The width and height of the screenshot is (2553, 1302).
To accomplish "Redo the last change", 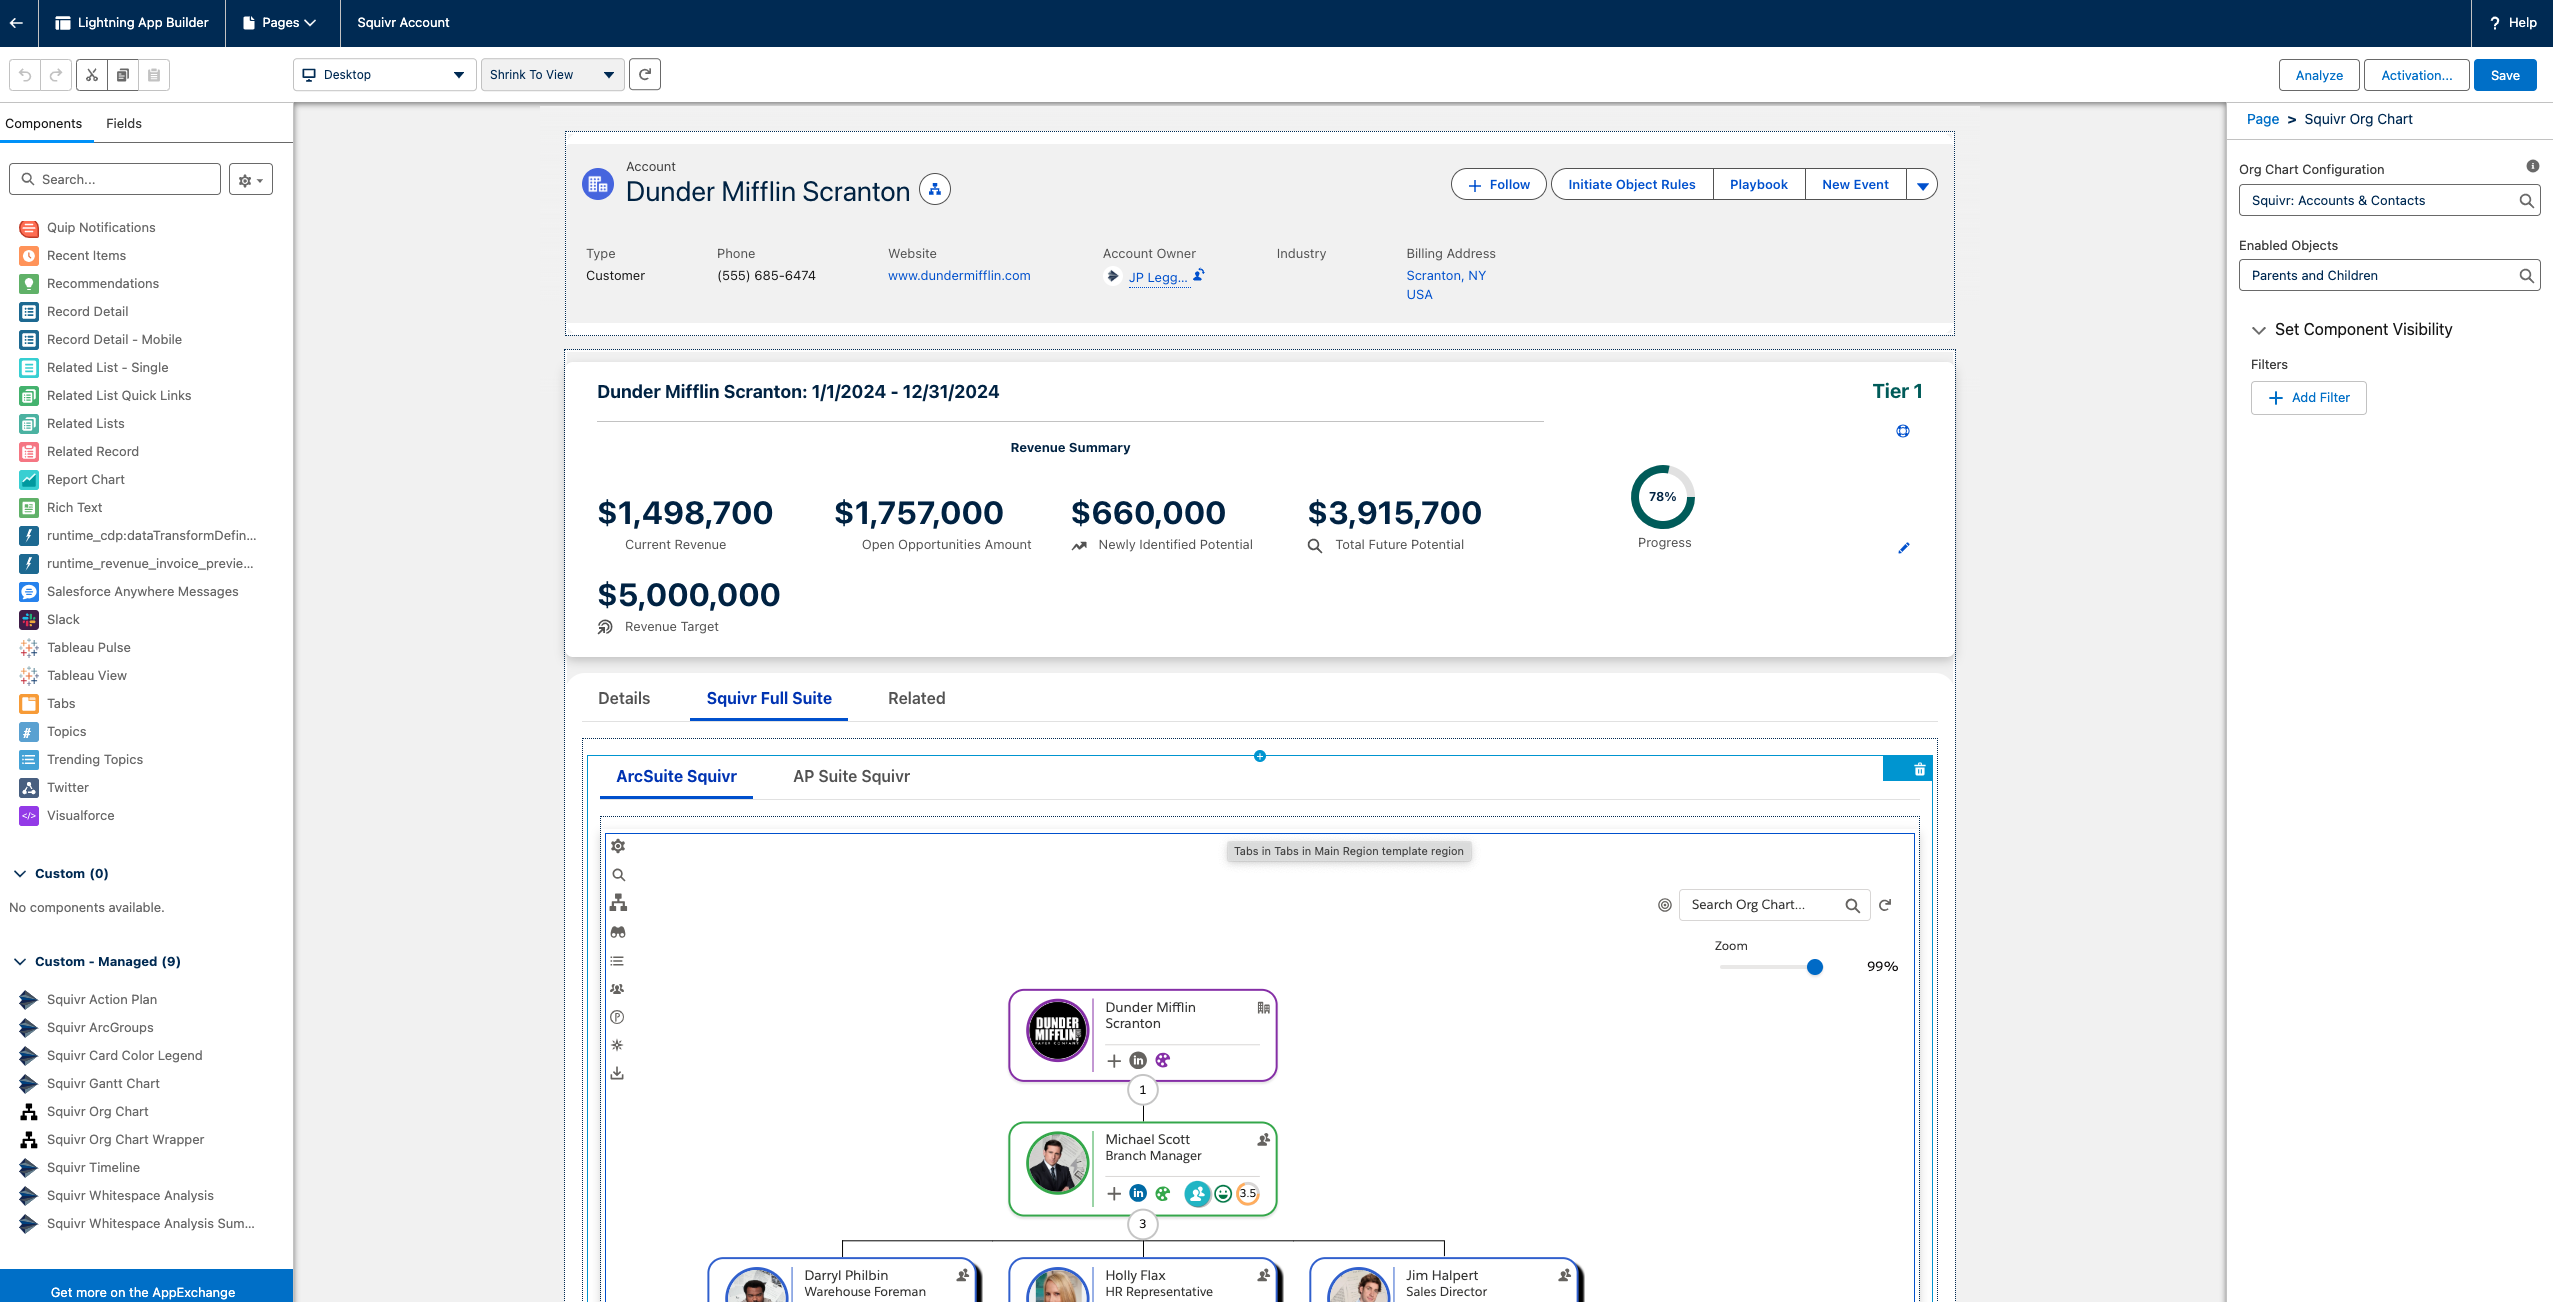I will (x=56, y=75).
